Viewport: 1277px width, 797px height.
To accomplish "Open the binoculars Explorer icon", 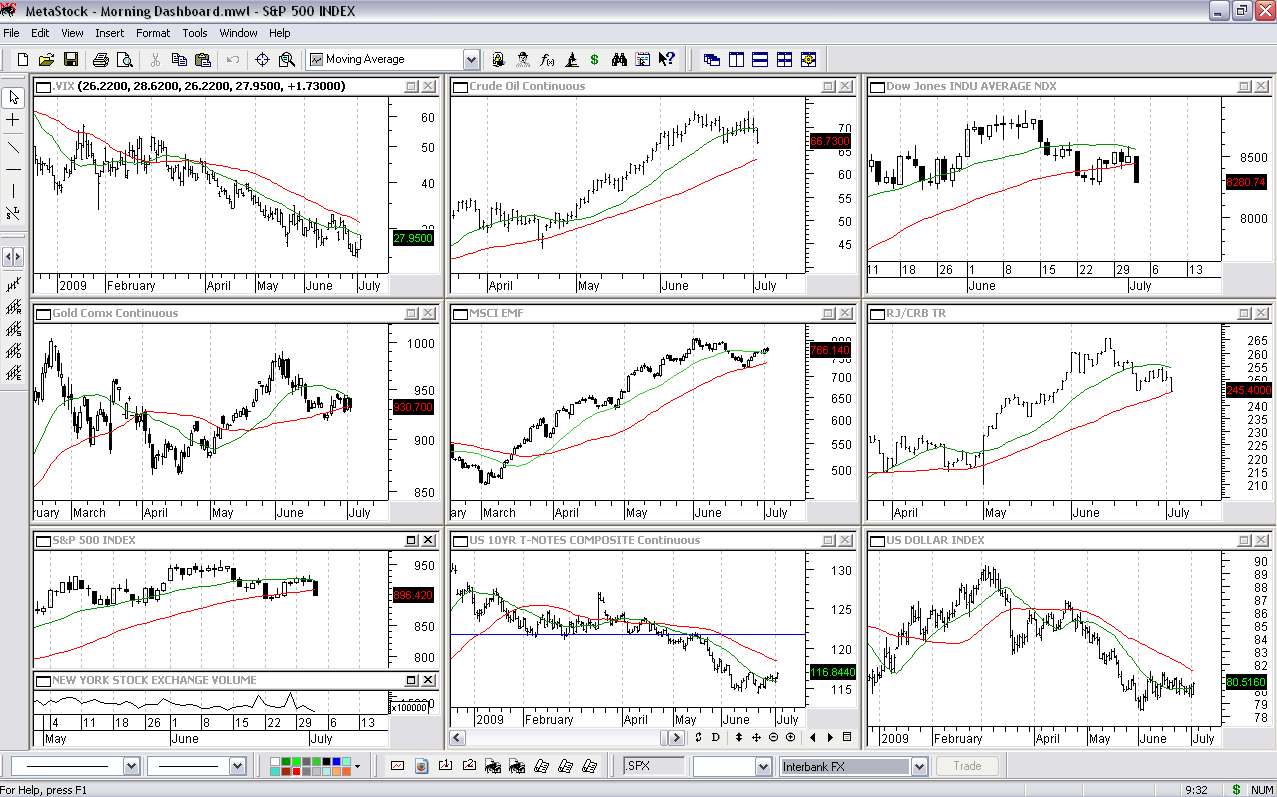I will tap(619, 59).
